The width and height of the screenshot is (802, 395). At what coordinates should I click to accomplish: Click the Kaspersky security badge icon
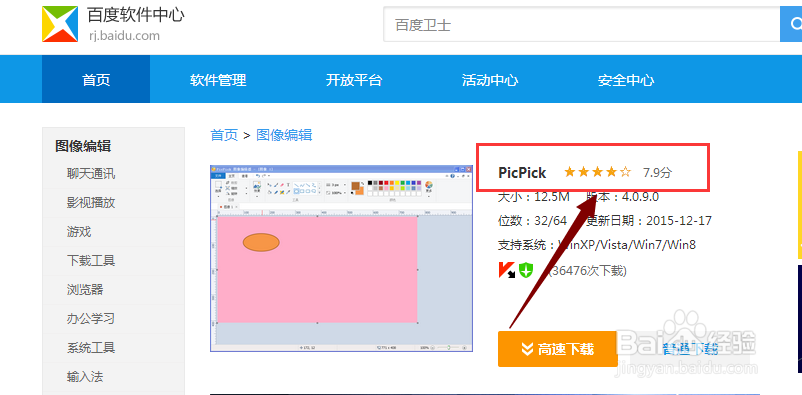[x=507, y=270]
